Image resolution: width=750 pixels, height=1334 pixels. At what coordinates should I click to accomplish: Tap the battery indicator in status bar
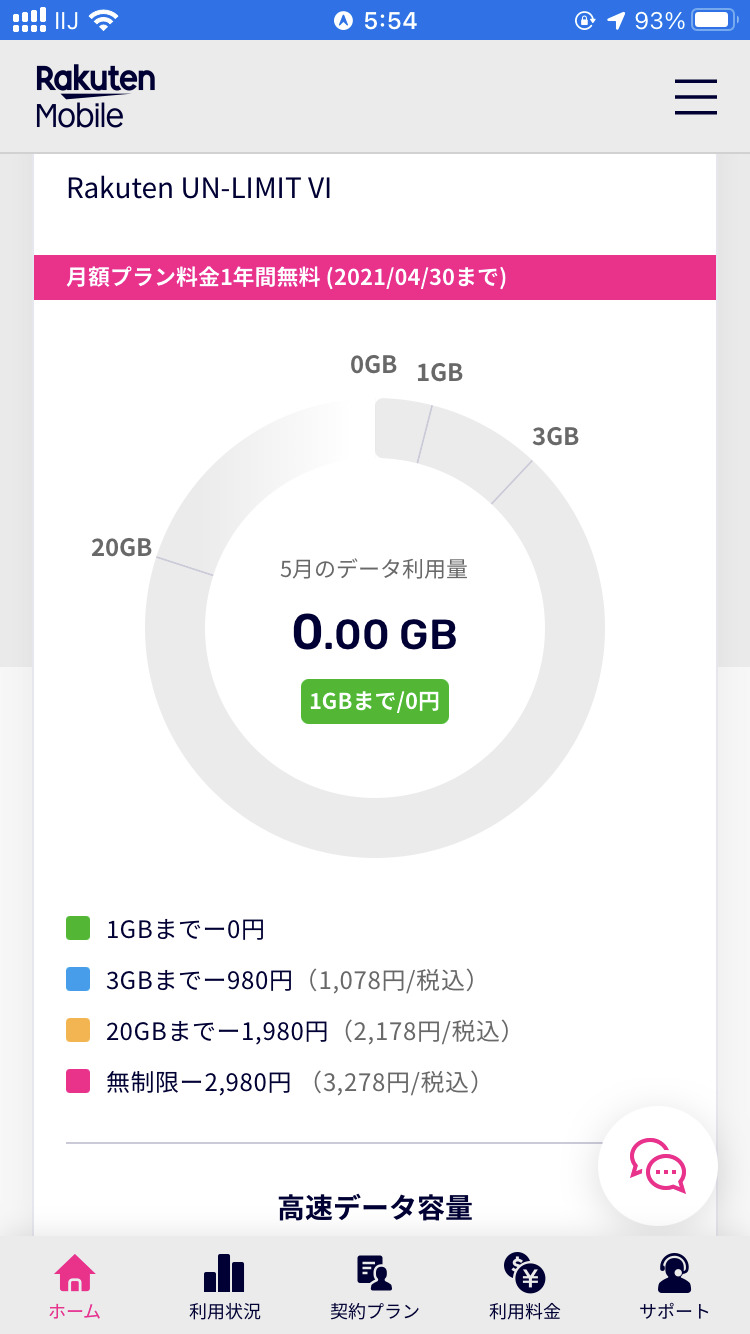pyautogui.click(x=713, y=20)
